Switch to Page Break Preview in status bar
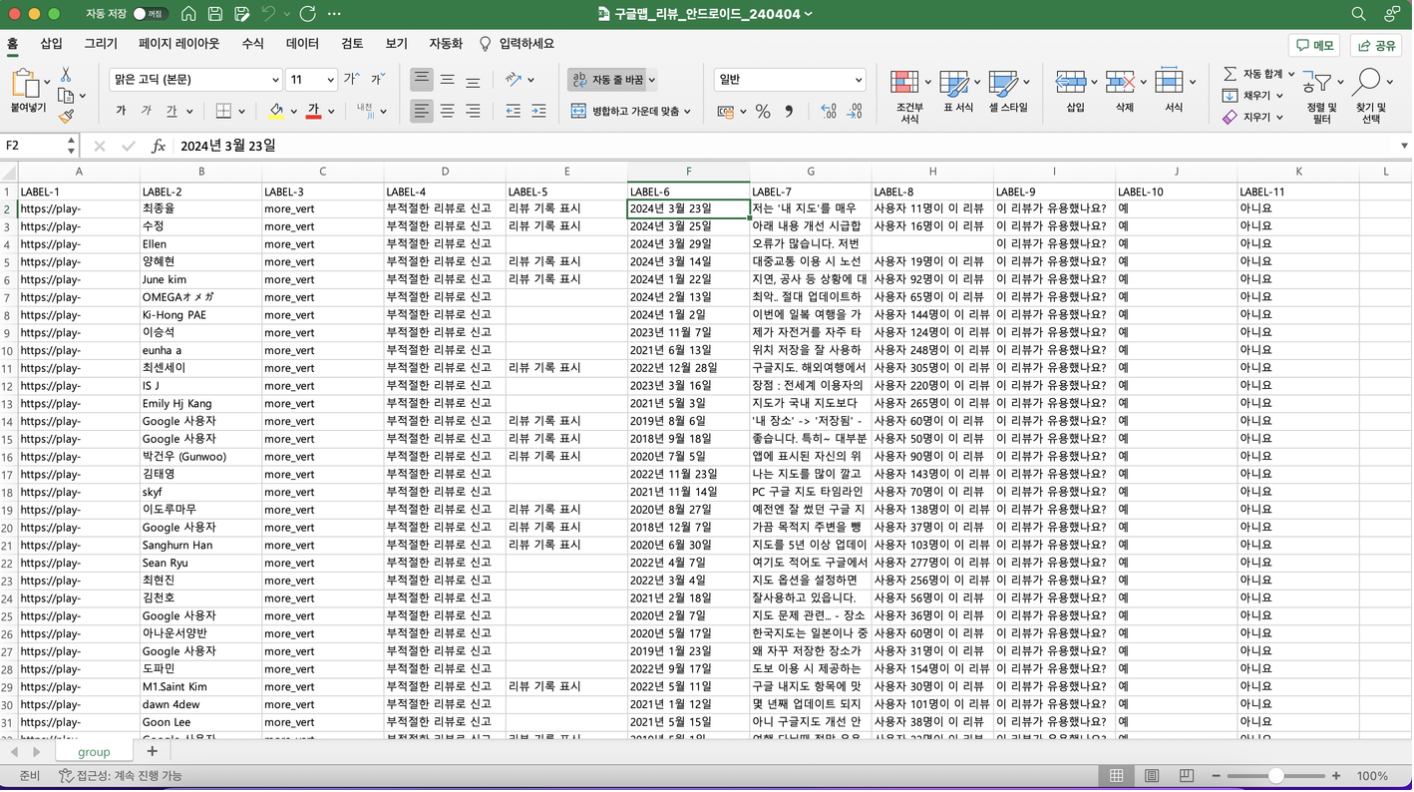Screen dimensions: 1414x792 [1186, 776]
